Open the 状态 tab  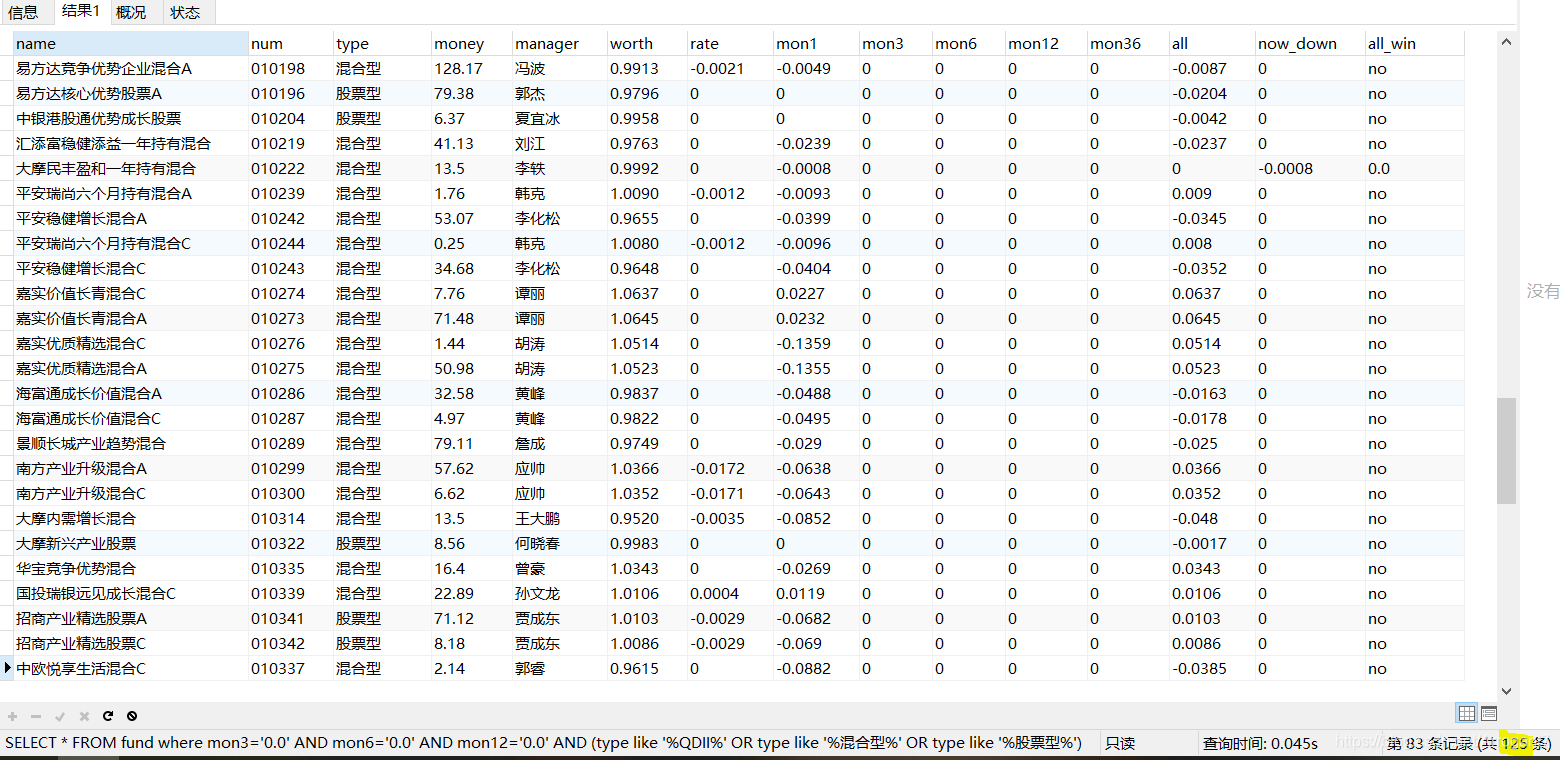(186, 12)
